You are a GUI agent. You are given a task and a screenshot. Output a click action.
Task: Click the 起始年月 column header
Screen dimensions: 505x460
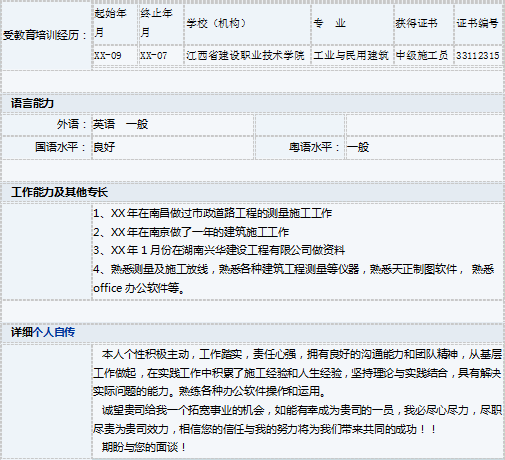click(110, 23)
